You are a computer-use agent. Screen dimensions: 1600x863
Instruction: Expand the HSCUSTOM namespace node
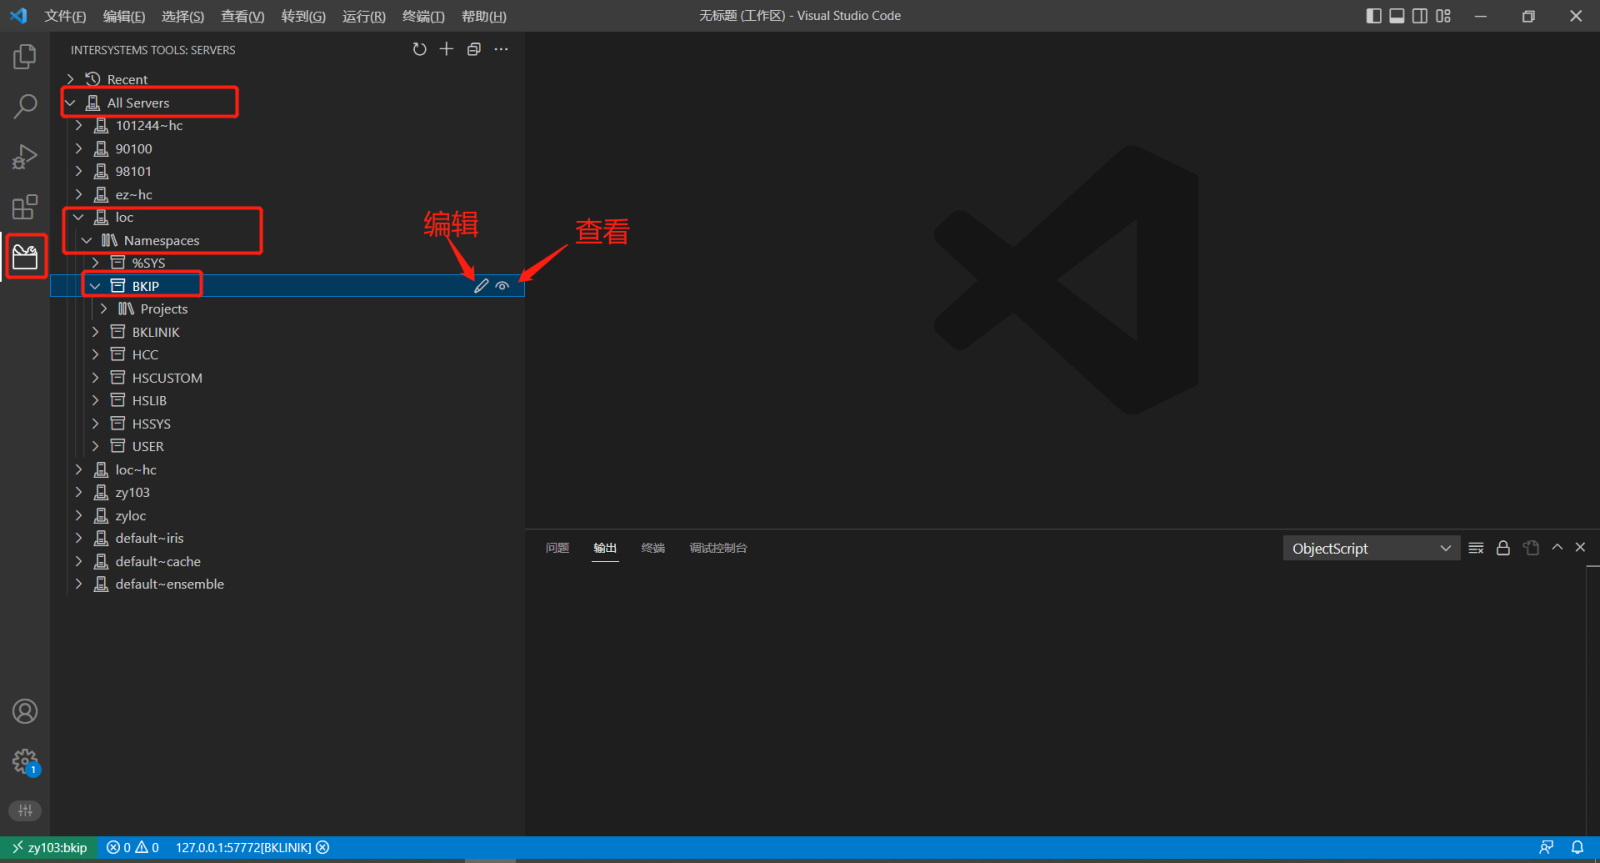point(96,378)
